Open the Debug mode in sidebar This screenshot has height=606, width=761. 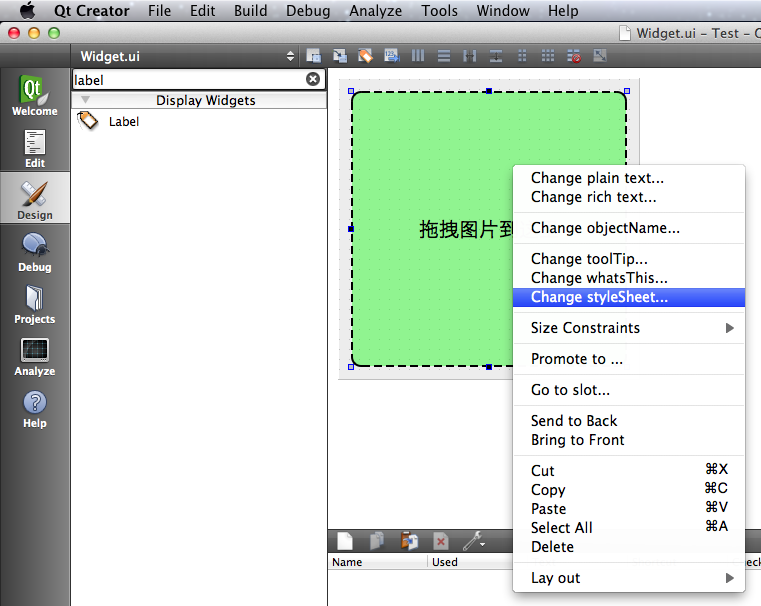click(34, 251)
